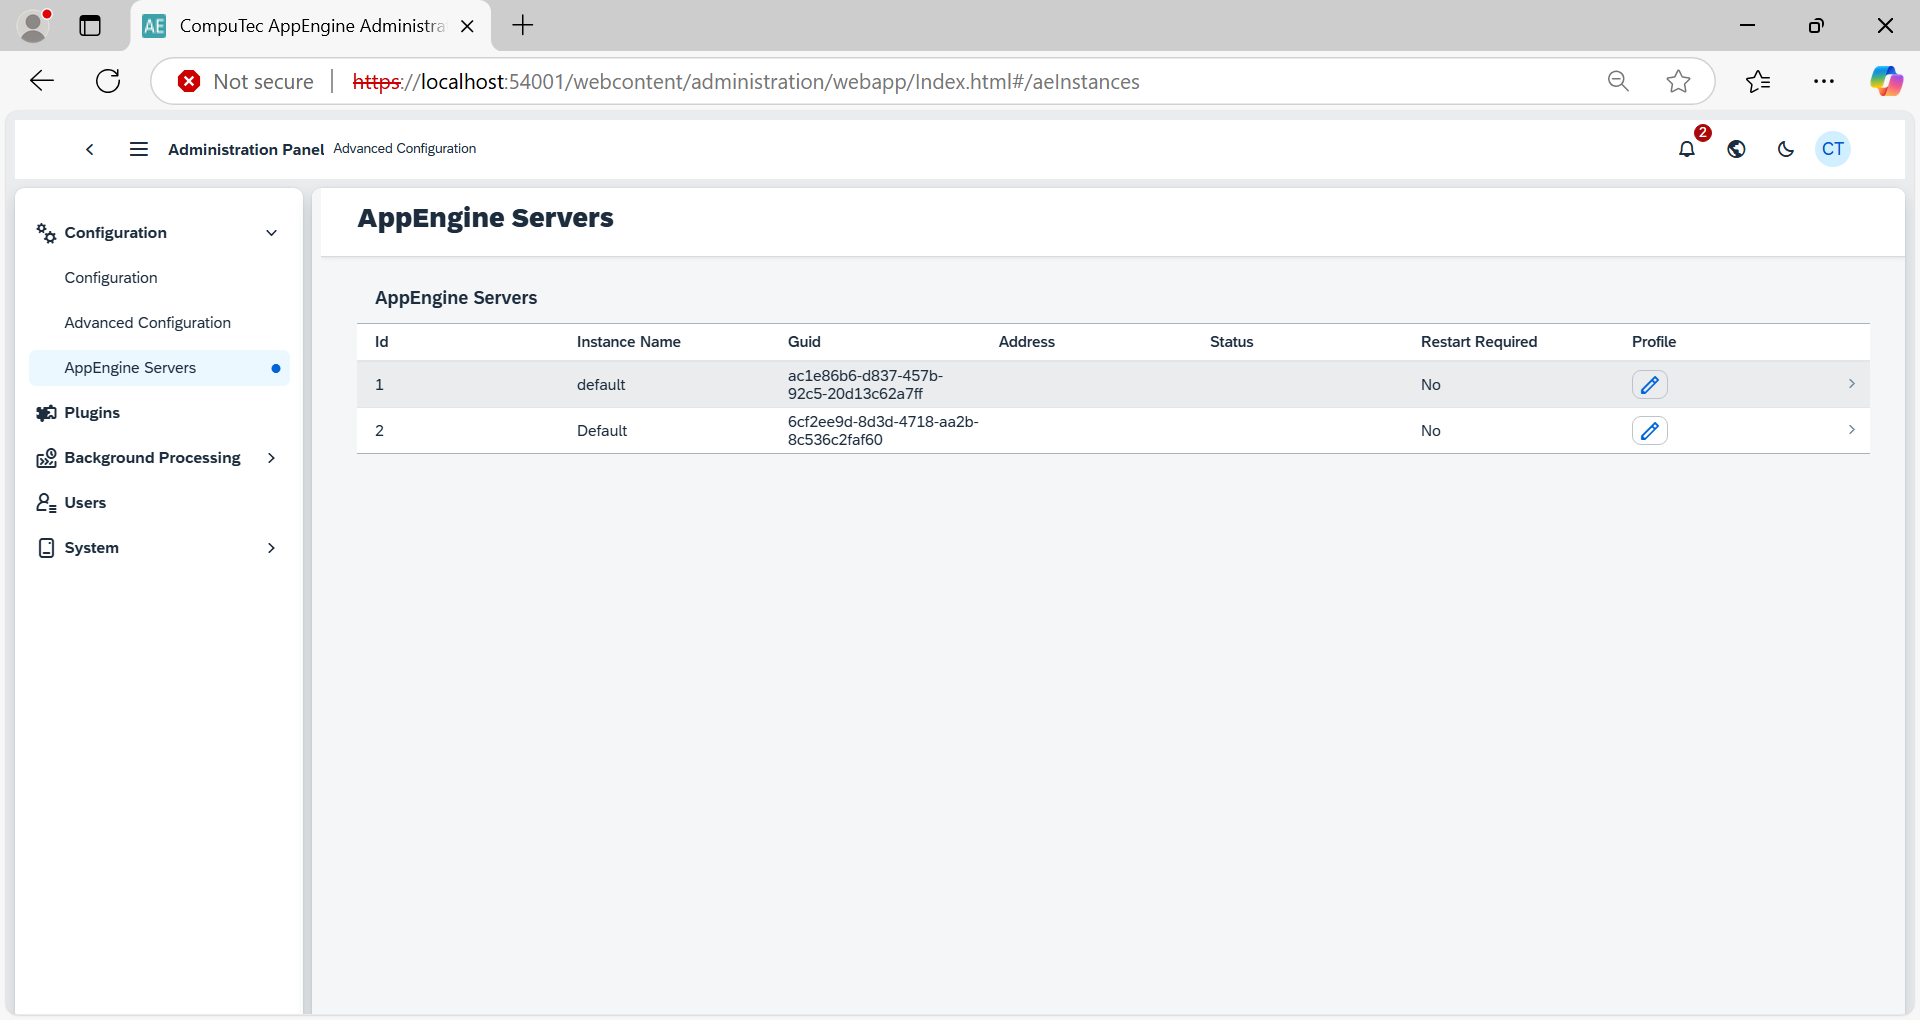Expand the Background Processing section
Viewport: 1920px width, 1020px height.
coord(271,458)
